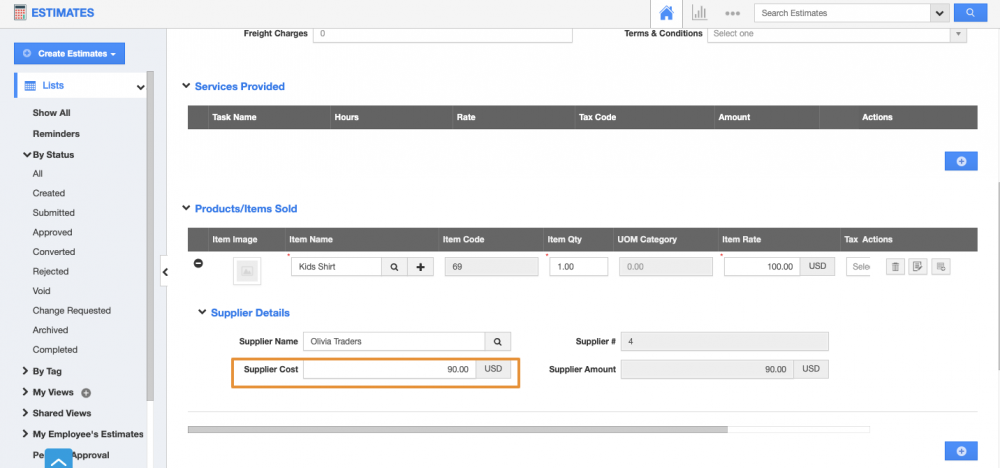Select Show All in the sidebar

click(51, 113)
